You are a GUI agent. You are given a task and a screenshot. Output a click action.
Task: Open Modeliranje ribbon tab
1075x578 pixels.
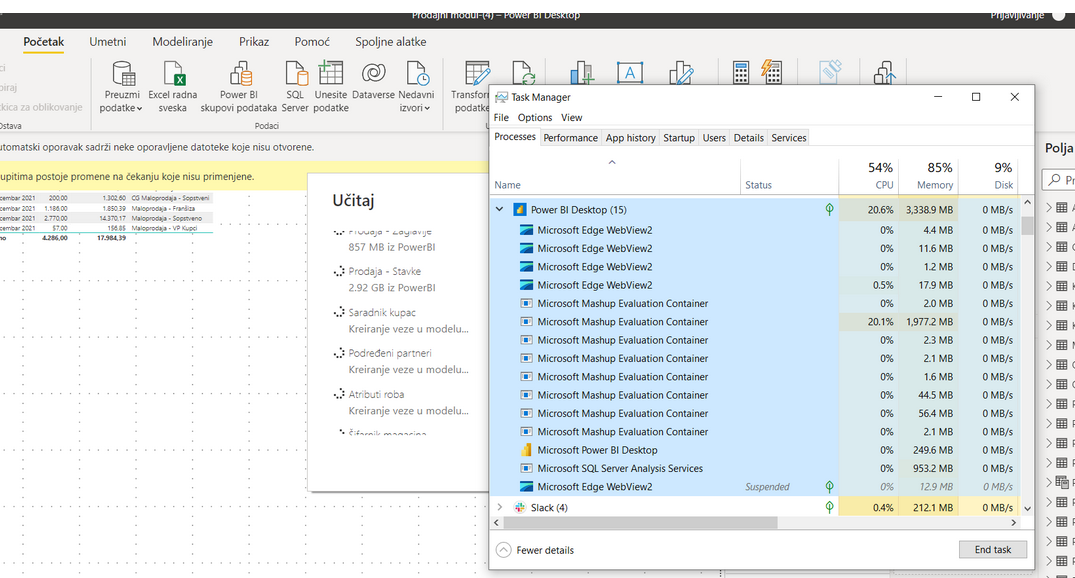click(182, 42)
